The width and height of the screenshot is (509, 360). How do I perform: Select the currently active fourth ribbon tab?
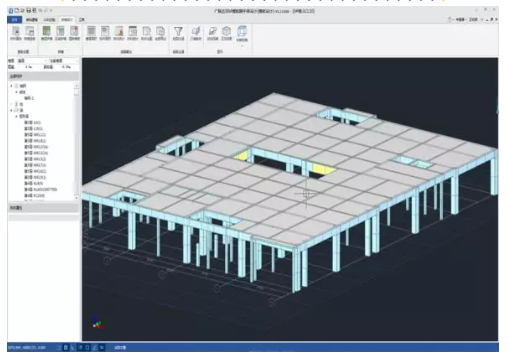pos(67,20)
